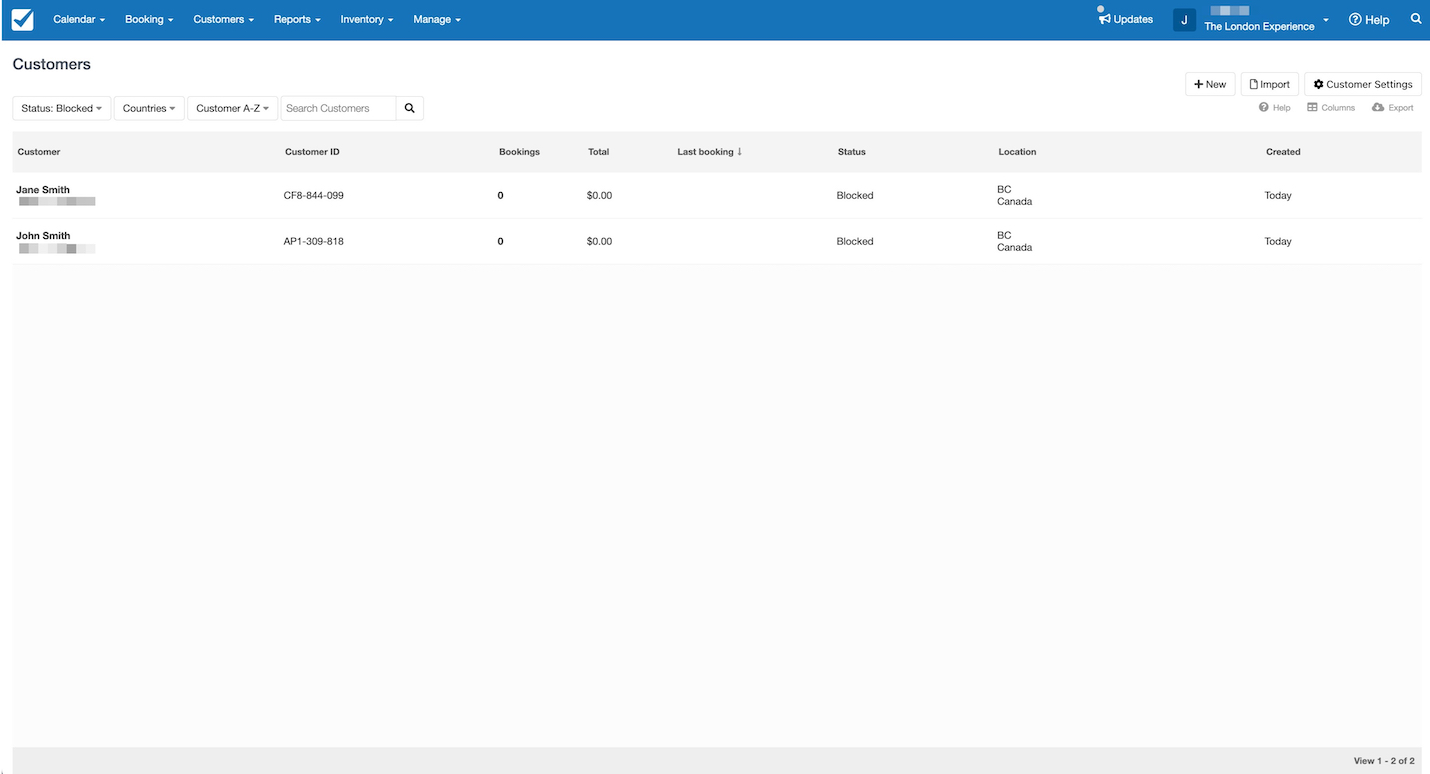Open customer Jane Smith

43,190
